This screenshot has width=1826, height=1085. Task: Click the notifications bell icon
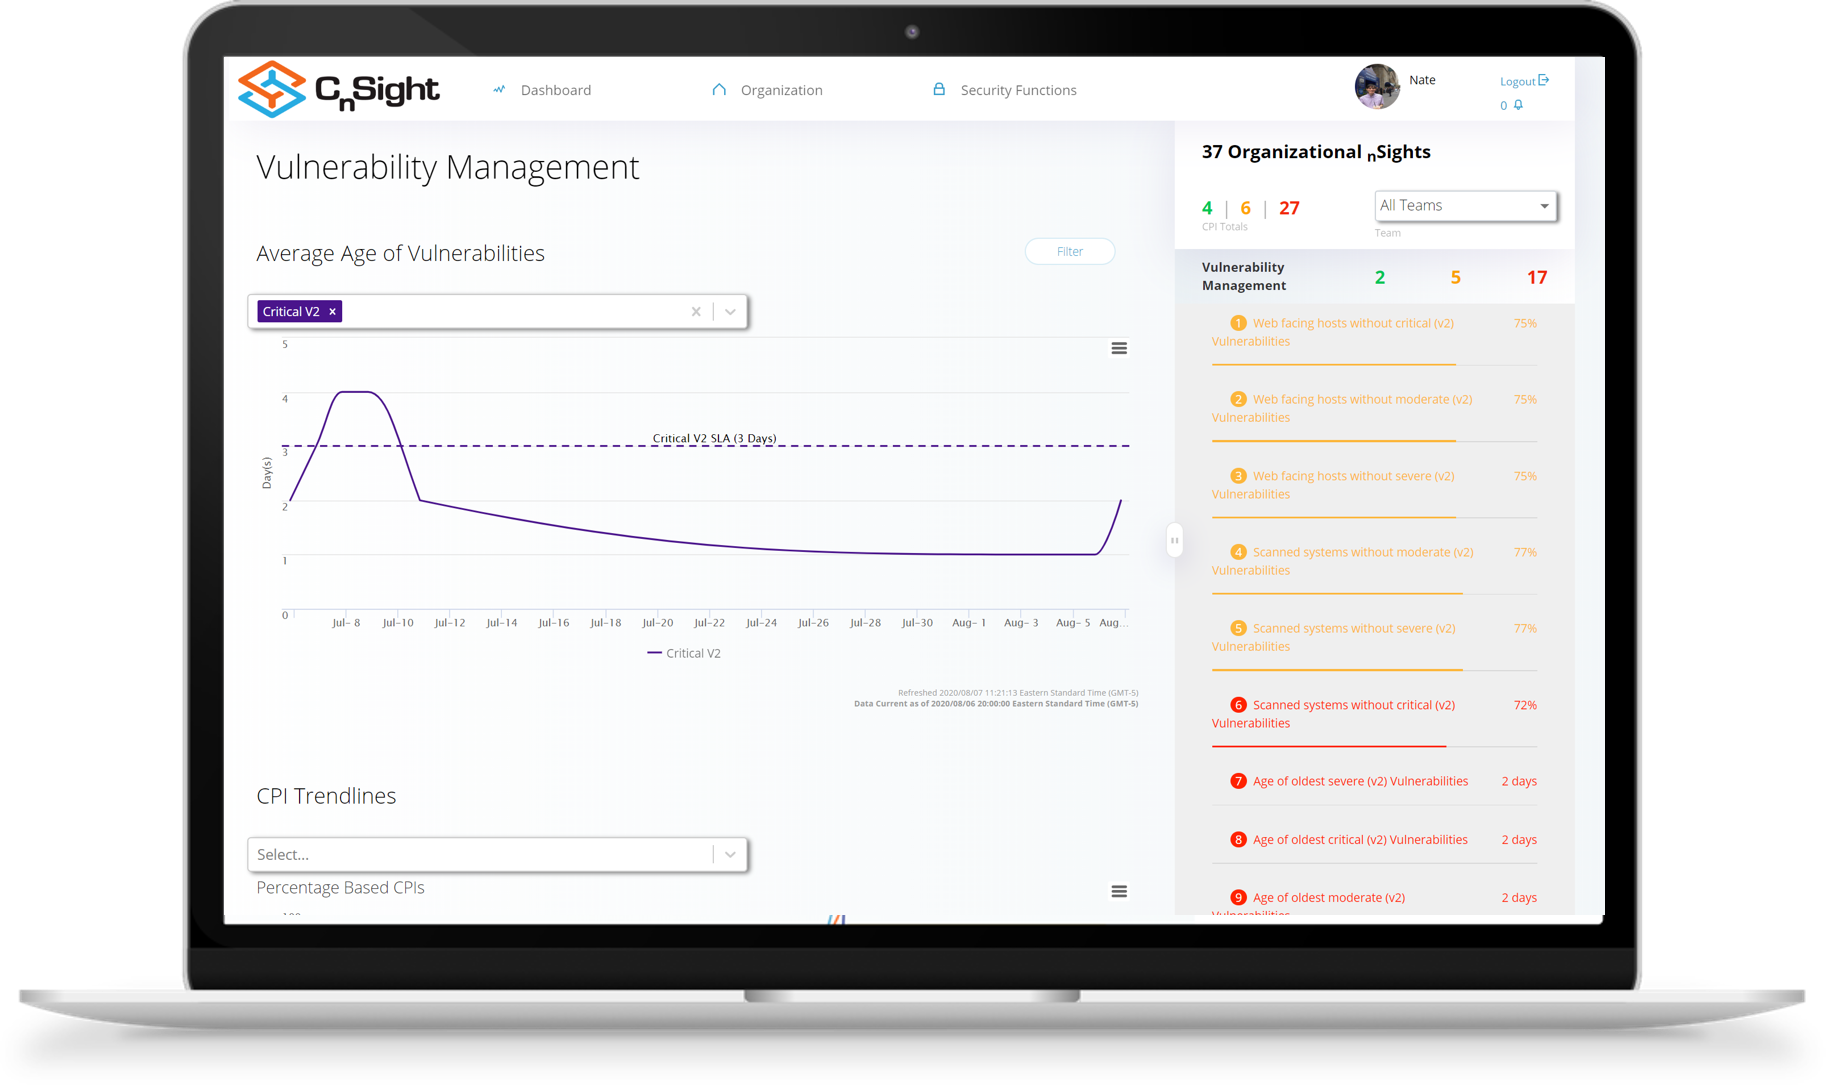coord(1518,105)
